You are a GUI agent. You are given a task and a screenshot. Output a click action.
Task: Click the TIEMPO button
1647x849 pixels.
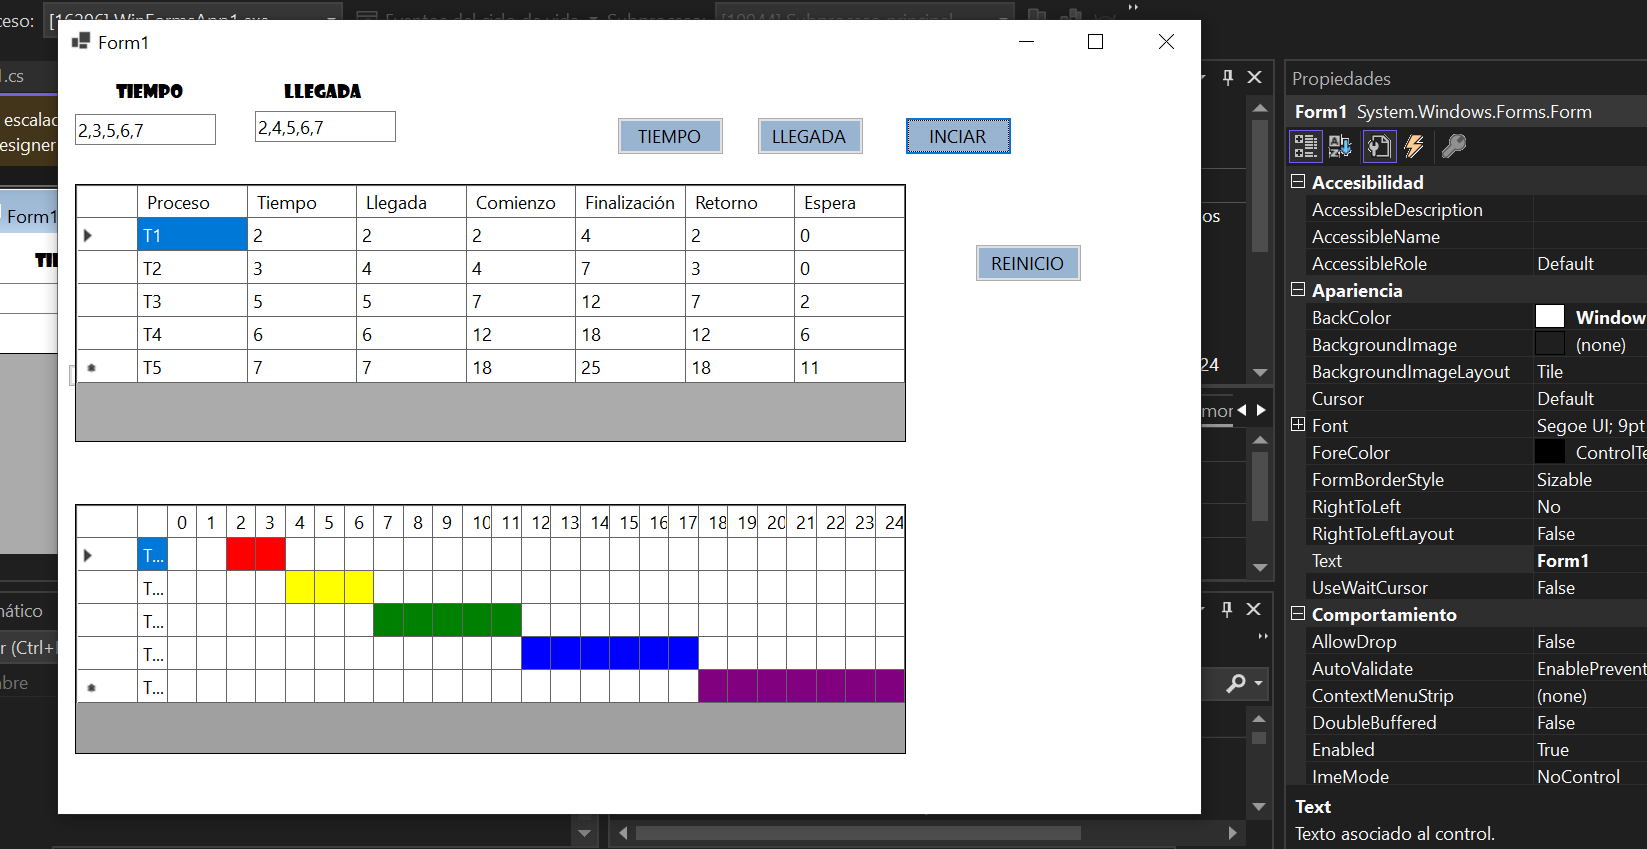click(670, 136)
